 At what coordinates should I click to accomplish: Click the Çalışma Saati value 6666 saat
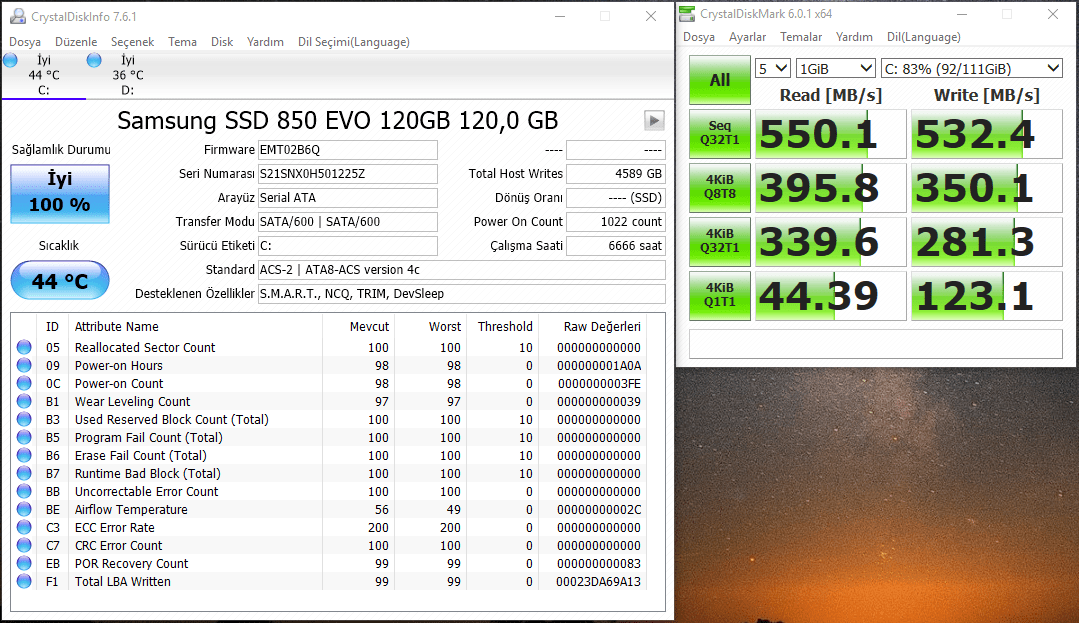pos(615,246)
